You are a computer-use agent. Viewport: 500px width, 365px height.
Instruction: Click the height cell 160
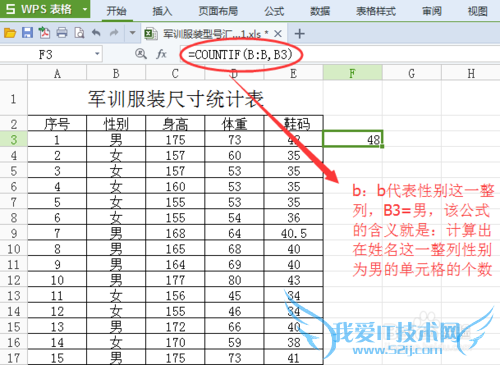coord(175,186)
